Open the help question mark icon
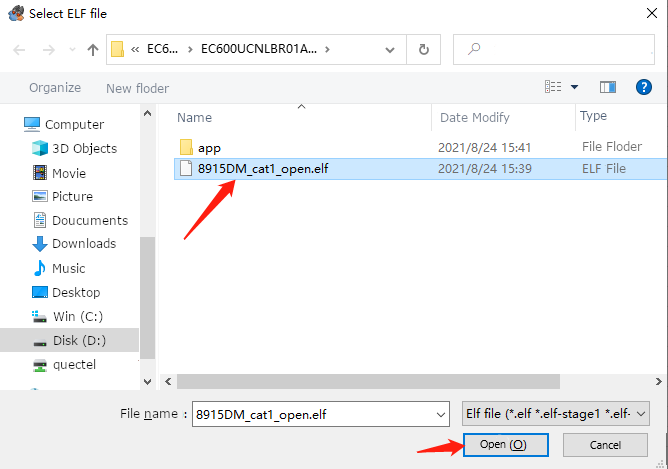Viewport: 668px width, 469px height. pos(643,87)
